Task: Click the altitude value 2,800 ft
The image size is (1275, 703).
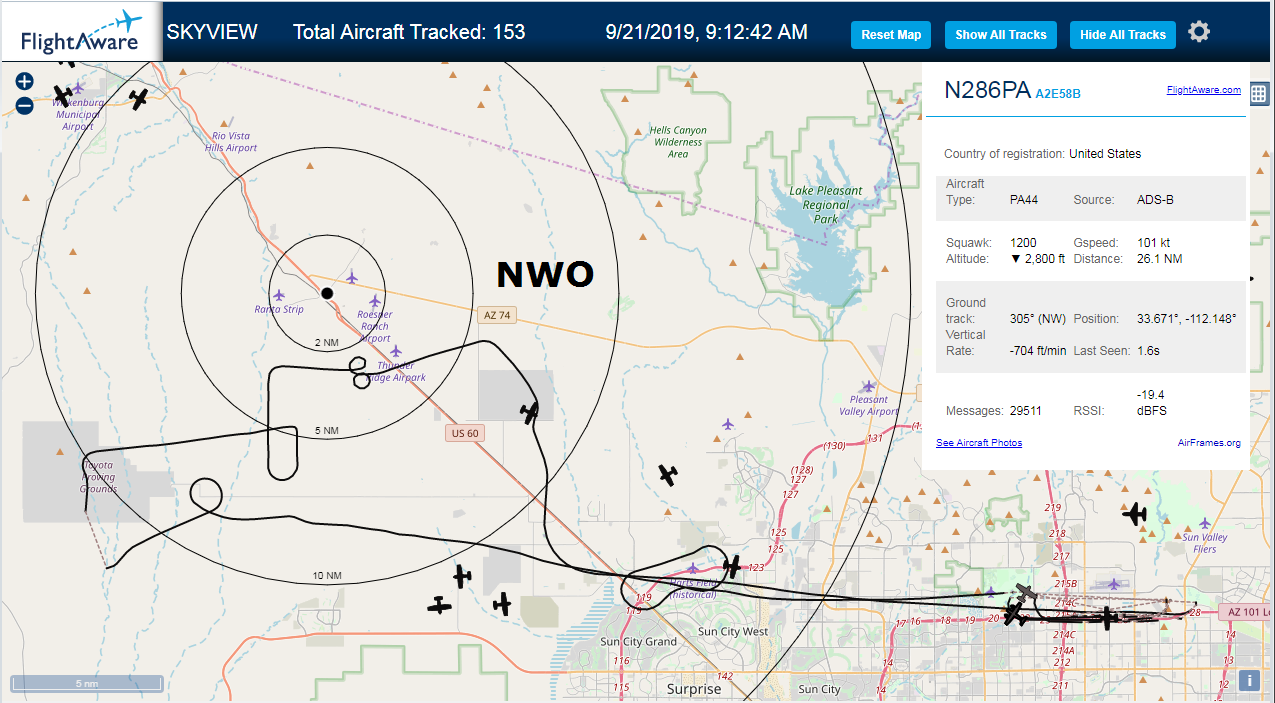Action: [x=1038, y=259]
